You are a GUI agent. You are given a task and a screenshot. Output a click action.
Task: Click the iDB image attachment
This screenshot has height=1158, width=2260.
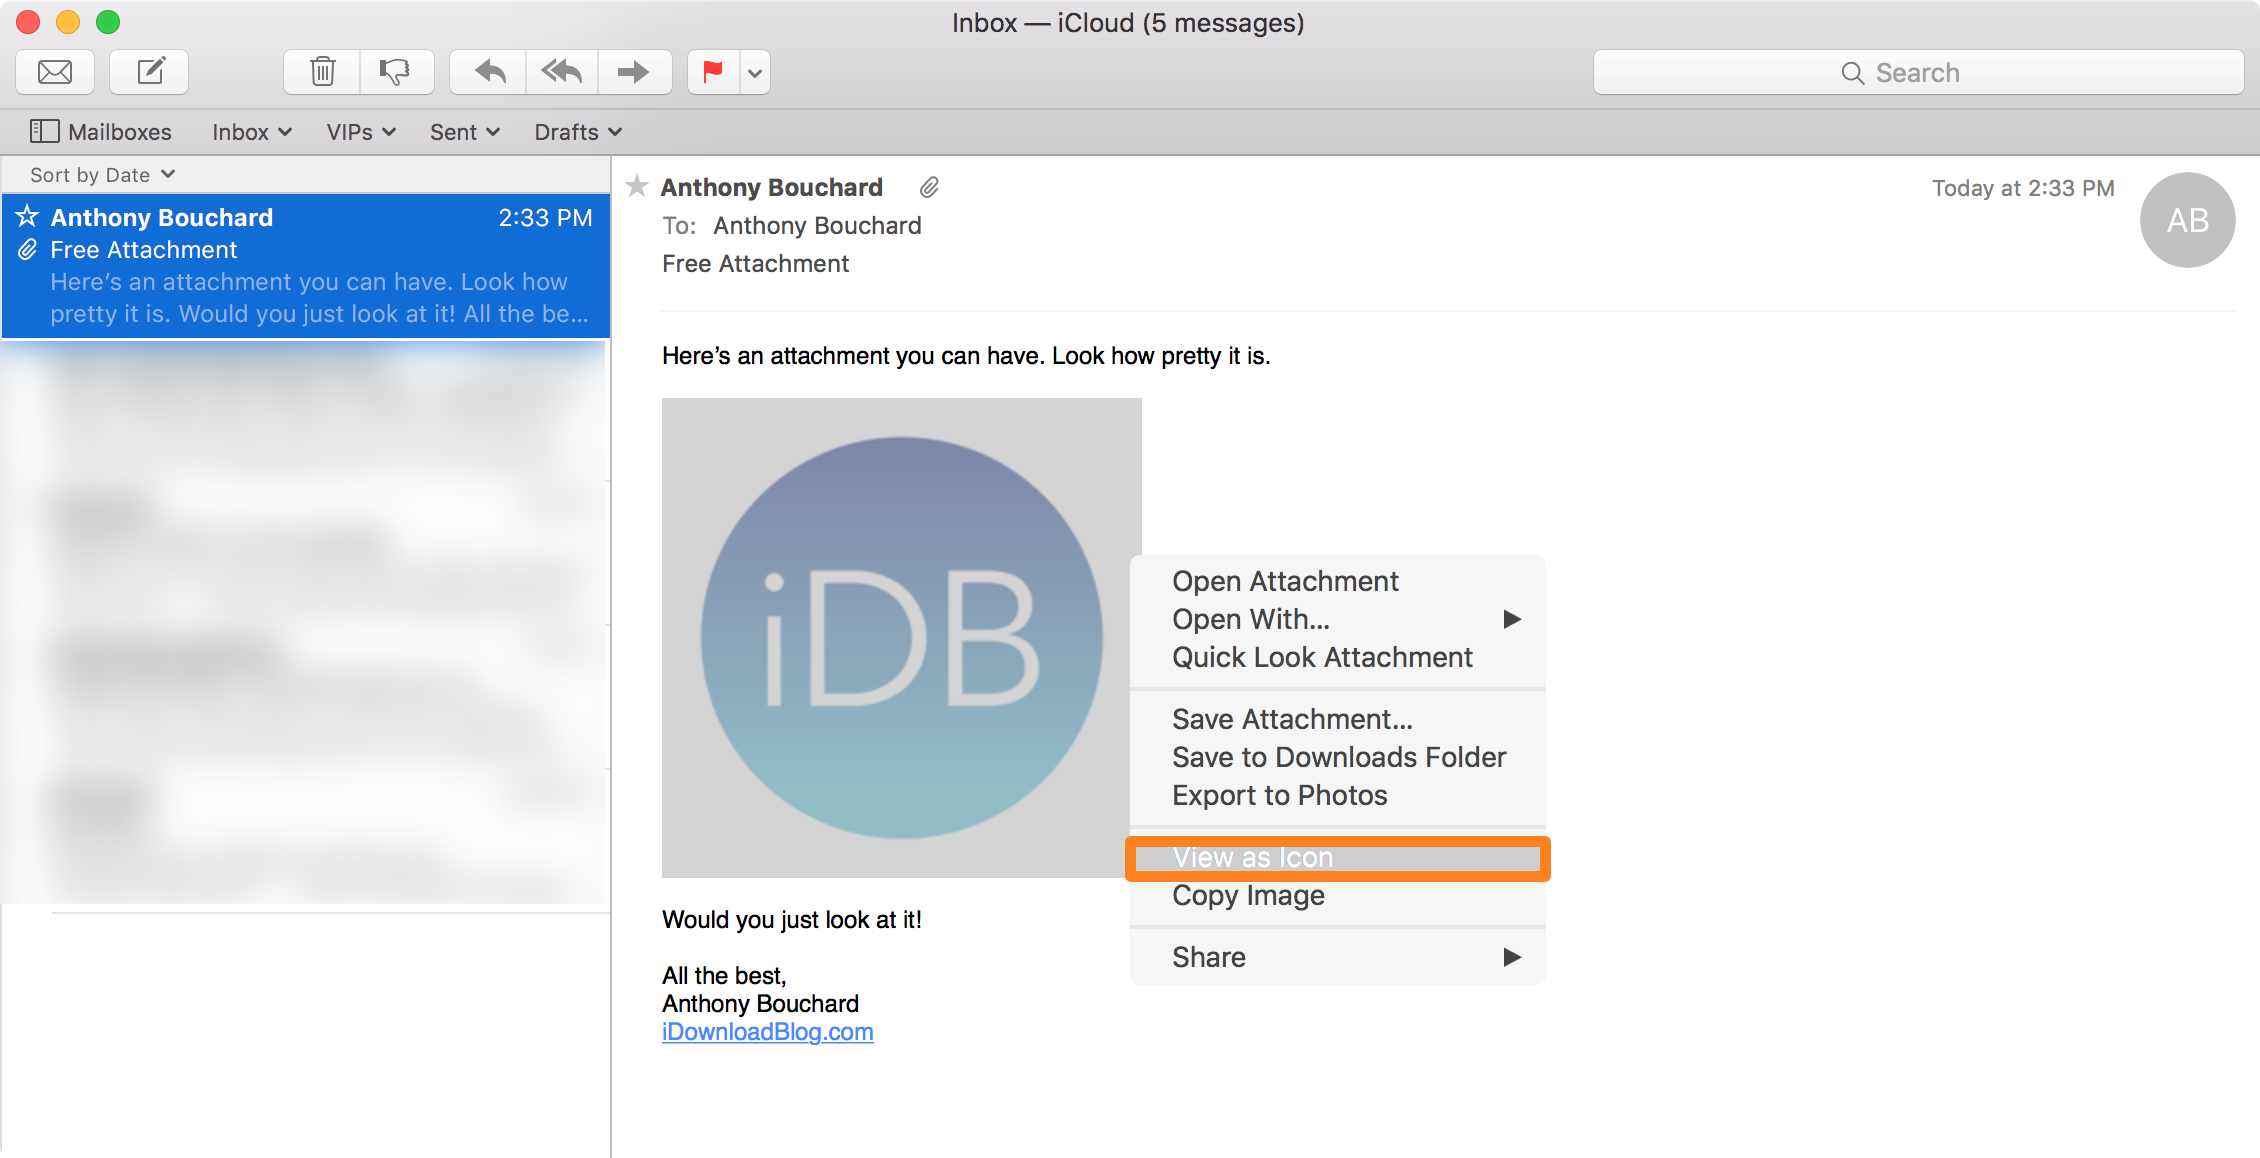(901, 638)
